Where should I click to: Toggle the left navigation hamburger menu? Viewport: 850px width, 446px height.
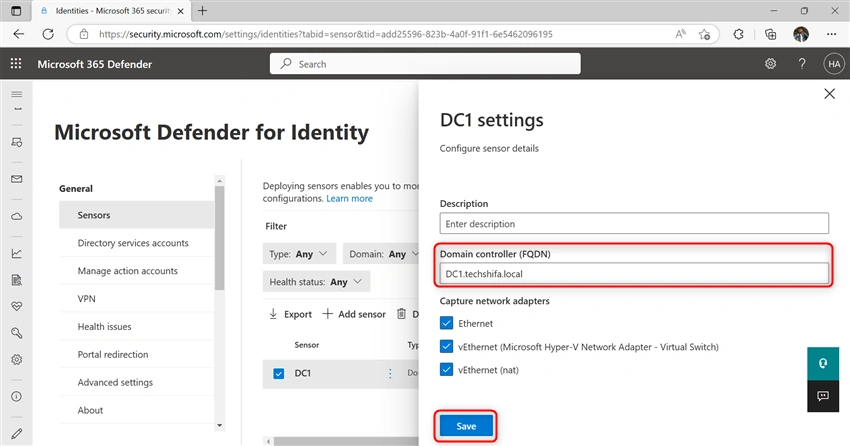(x=17, y=94)
